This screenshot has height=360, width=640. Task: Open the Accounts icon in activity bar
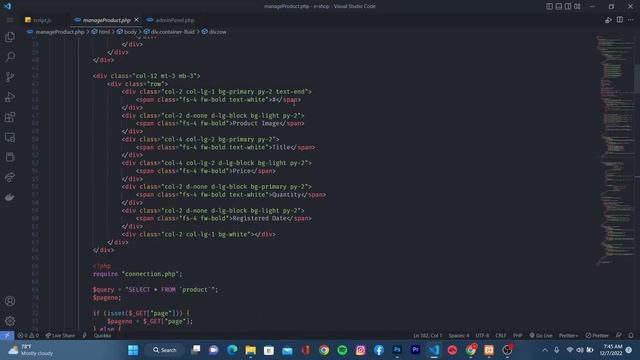(x=10, y=301)
